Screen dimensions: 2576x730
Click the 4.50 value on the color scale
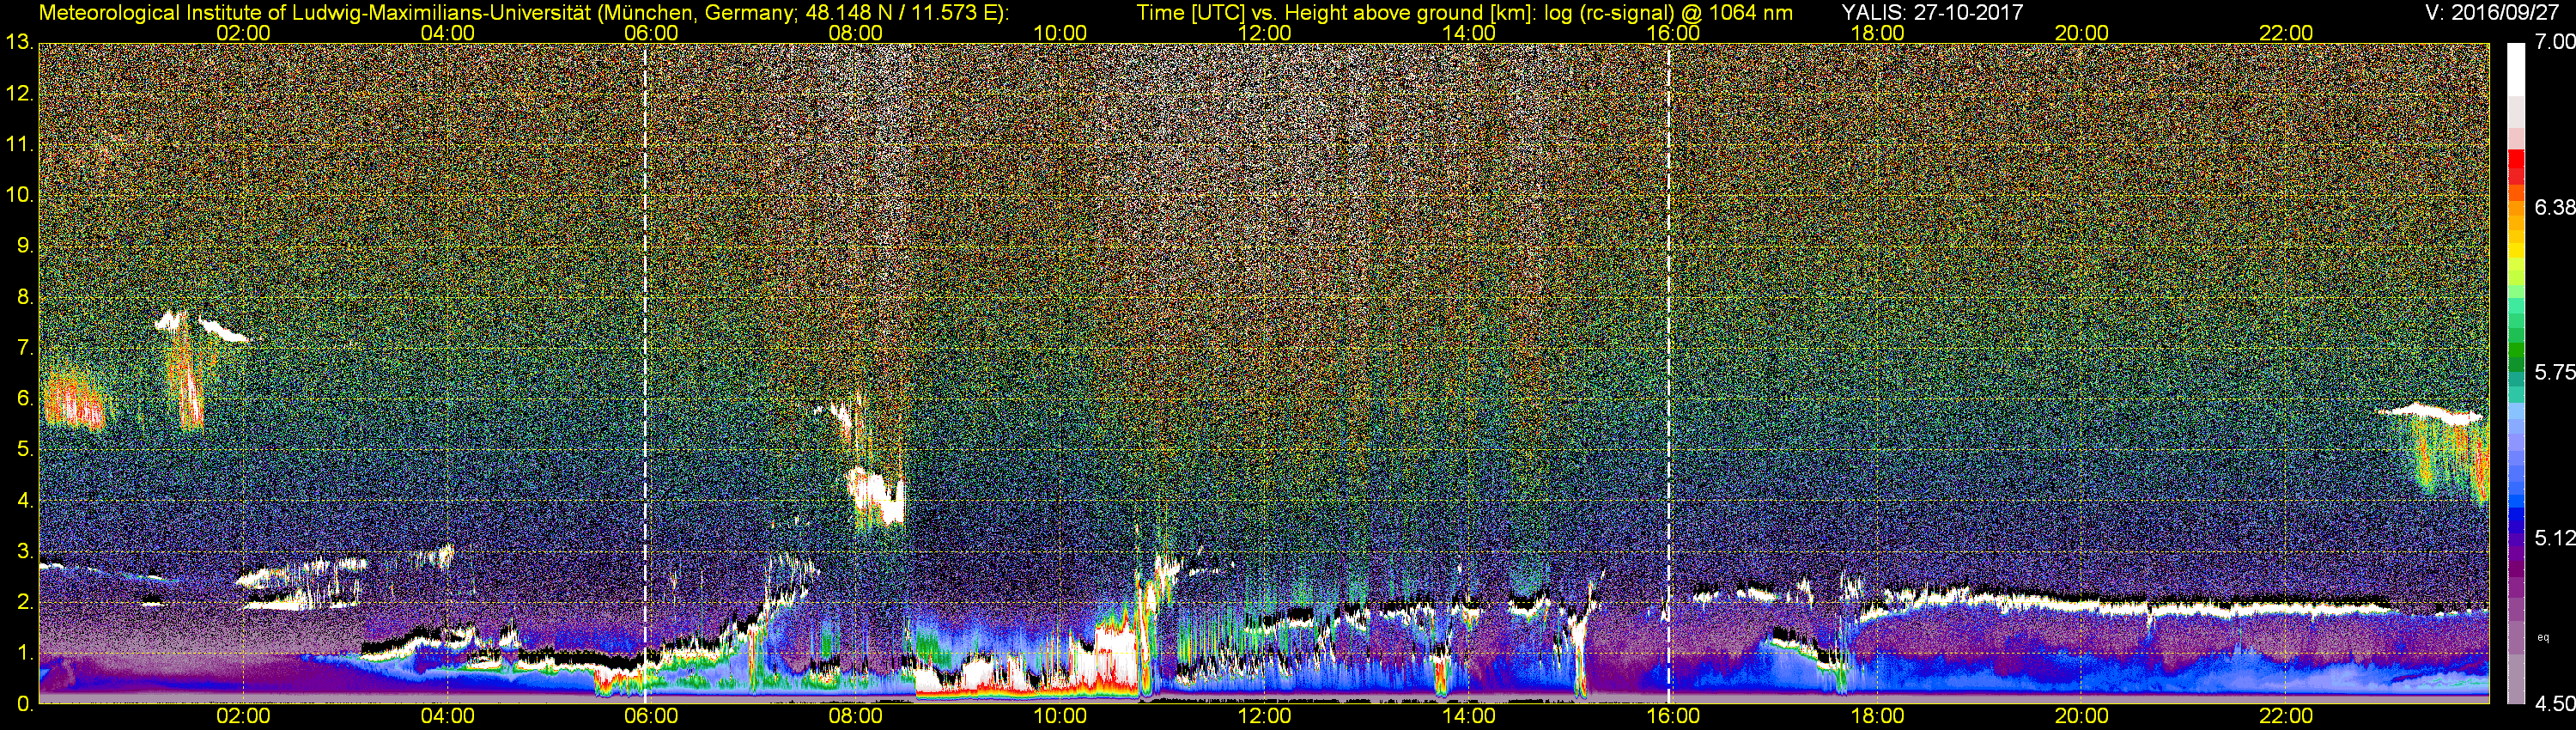(2554, 704)
